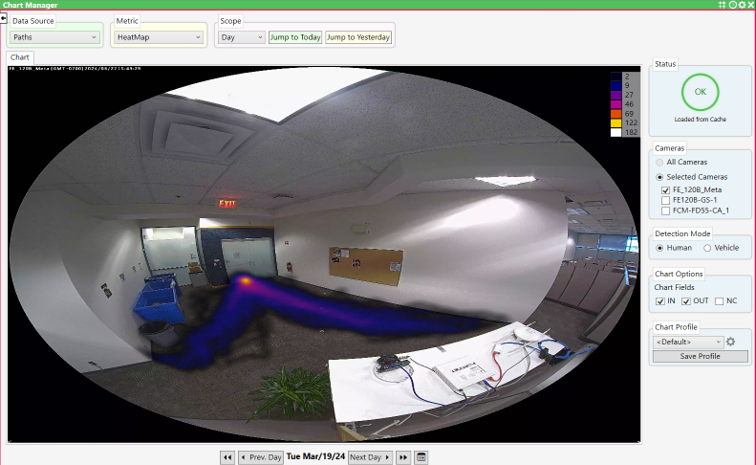Open the calendar date picker icon

421,457
